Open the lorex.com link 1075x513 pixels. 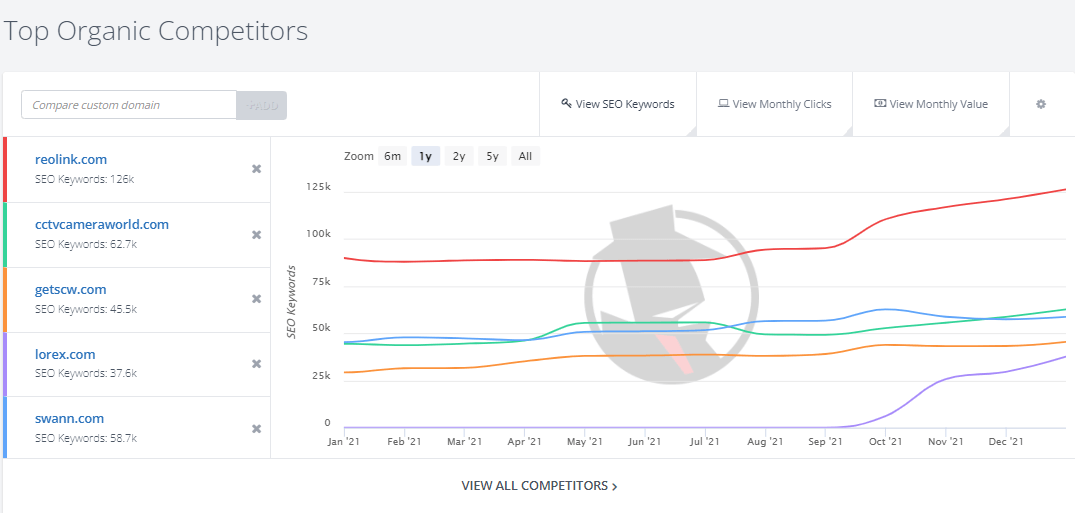65,355
